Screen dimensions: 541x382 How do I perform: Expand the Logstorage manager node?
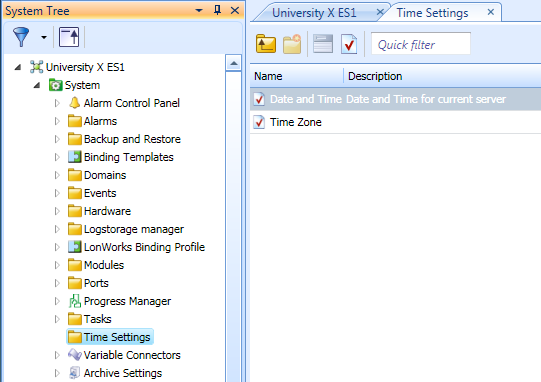[x=57, y=229]
